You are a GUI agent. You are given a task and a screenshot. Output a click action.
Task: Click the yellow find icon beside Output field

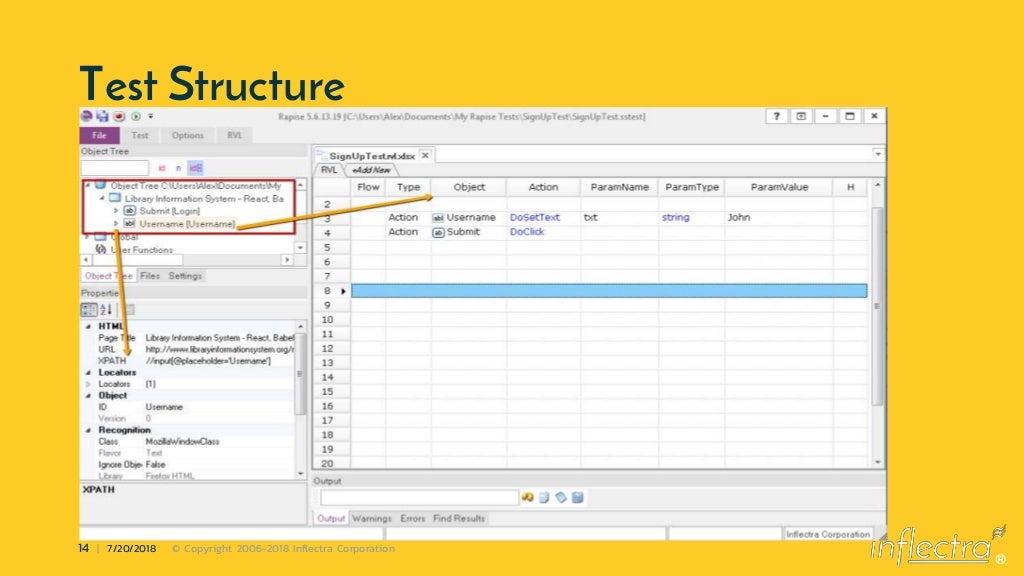pyautogui.click(x=528, y=498)
